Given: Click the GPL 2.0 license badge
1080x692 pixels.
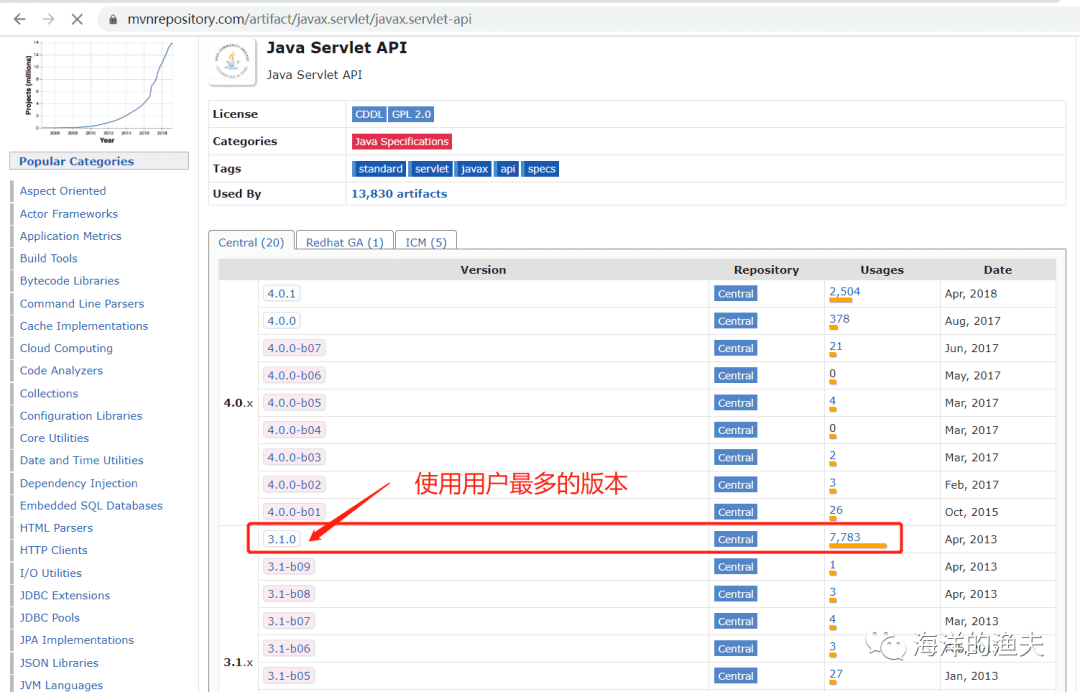Looking at the screenshot, I should pyautogui.click(x=411, y=113).
